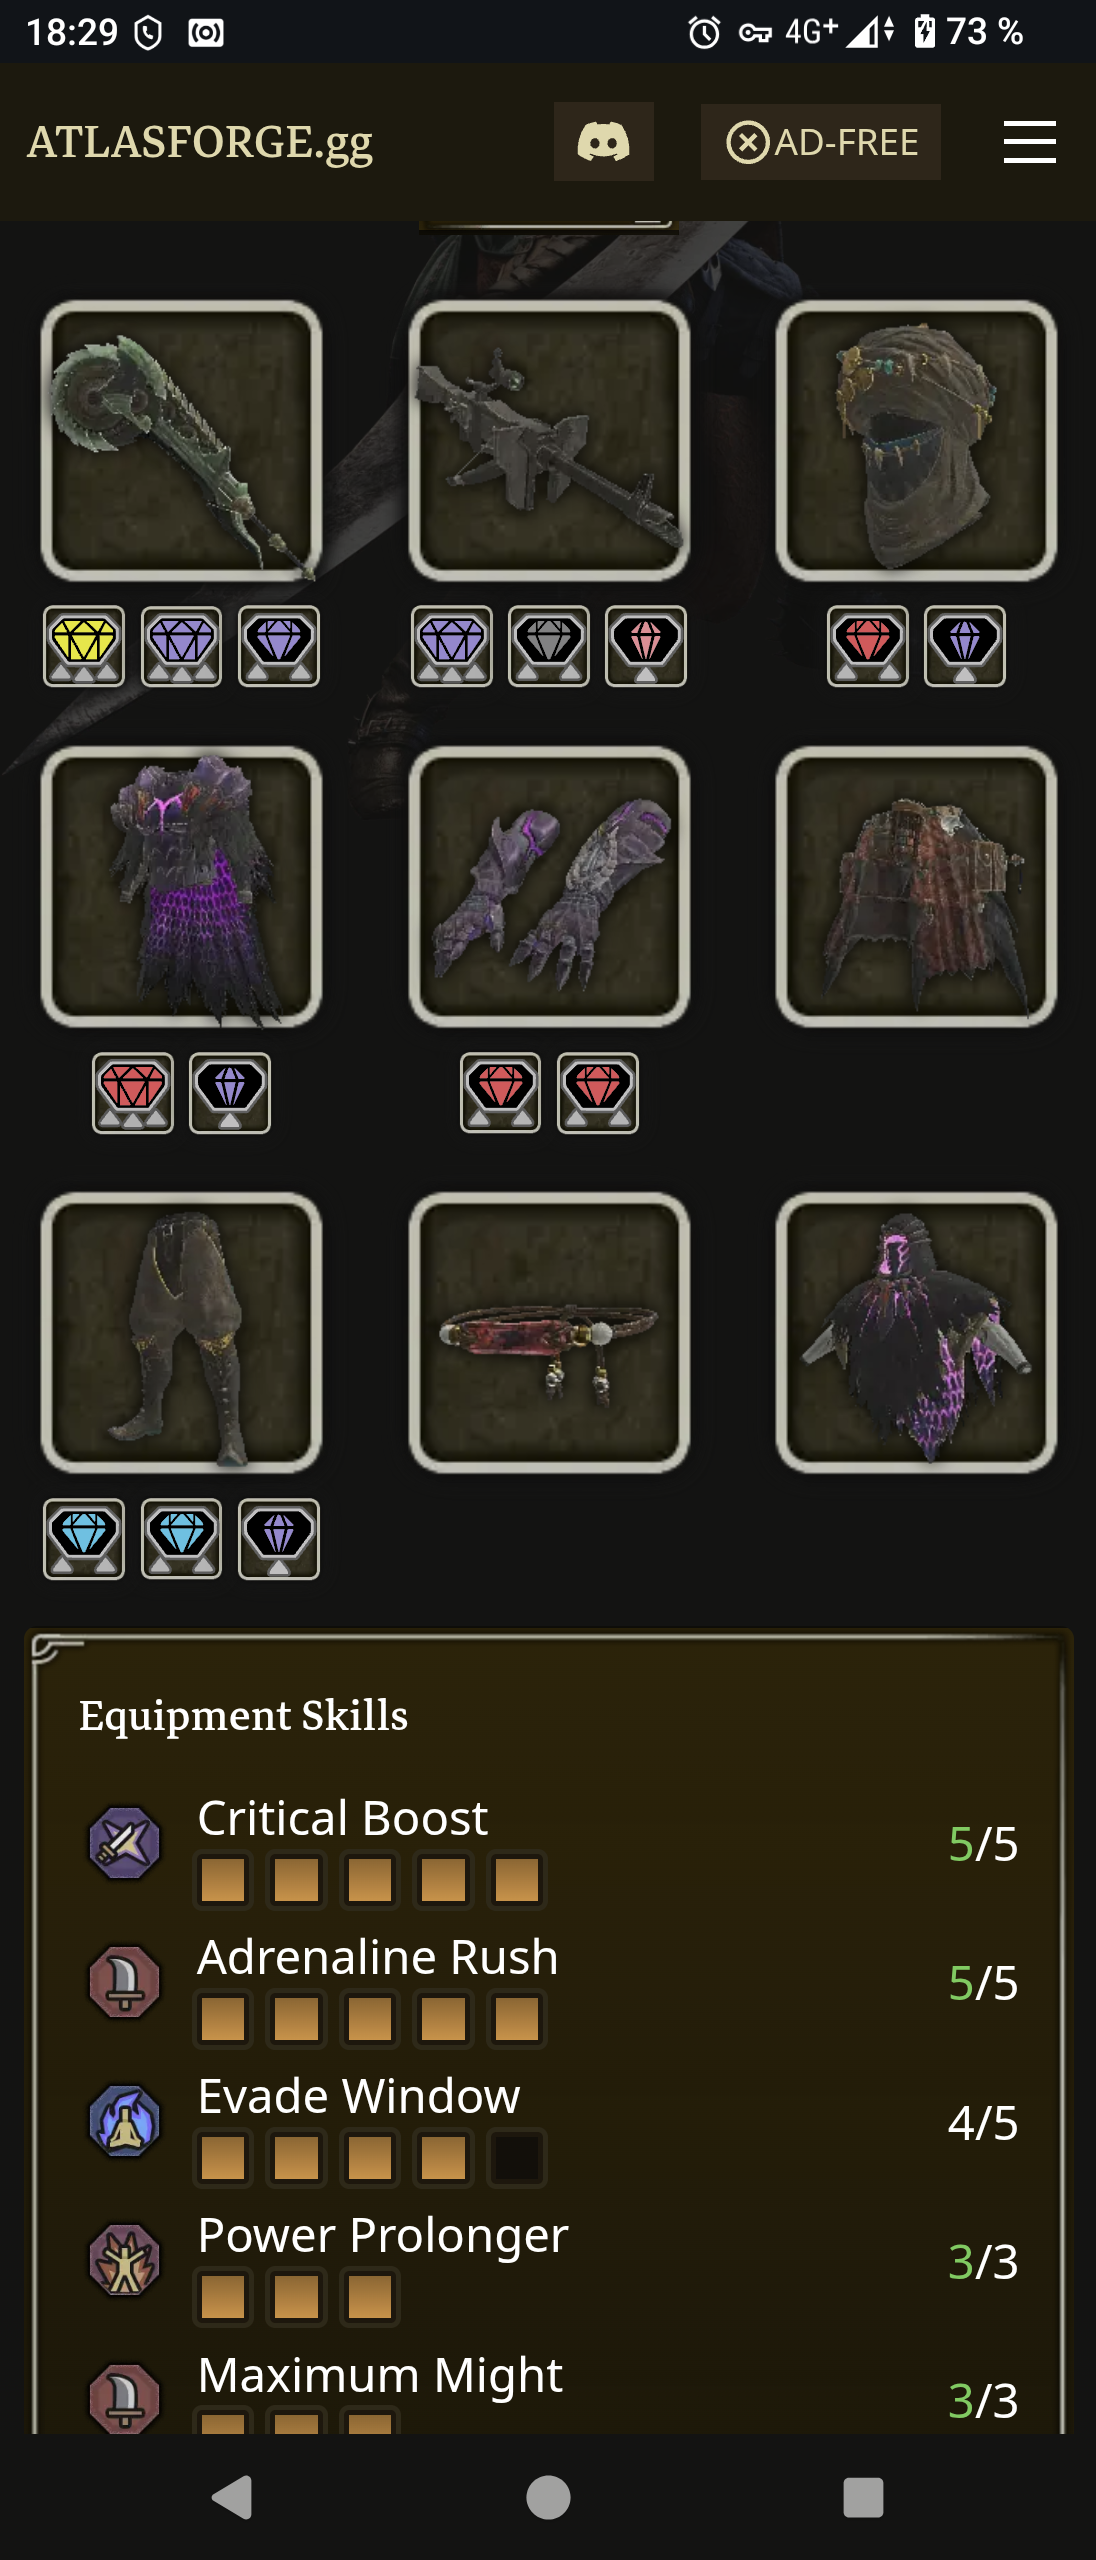The height and width of the screenshot is (2560, 1096).
Task: Click the gray decoration gem icon
Action: 549,646
